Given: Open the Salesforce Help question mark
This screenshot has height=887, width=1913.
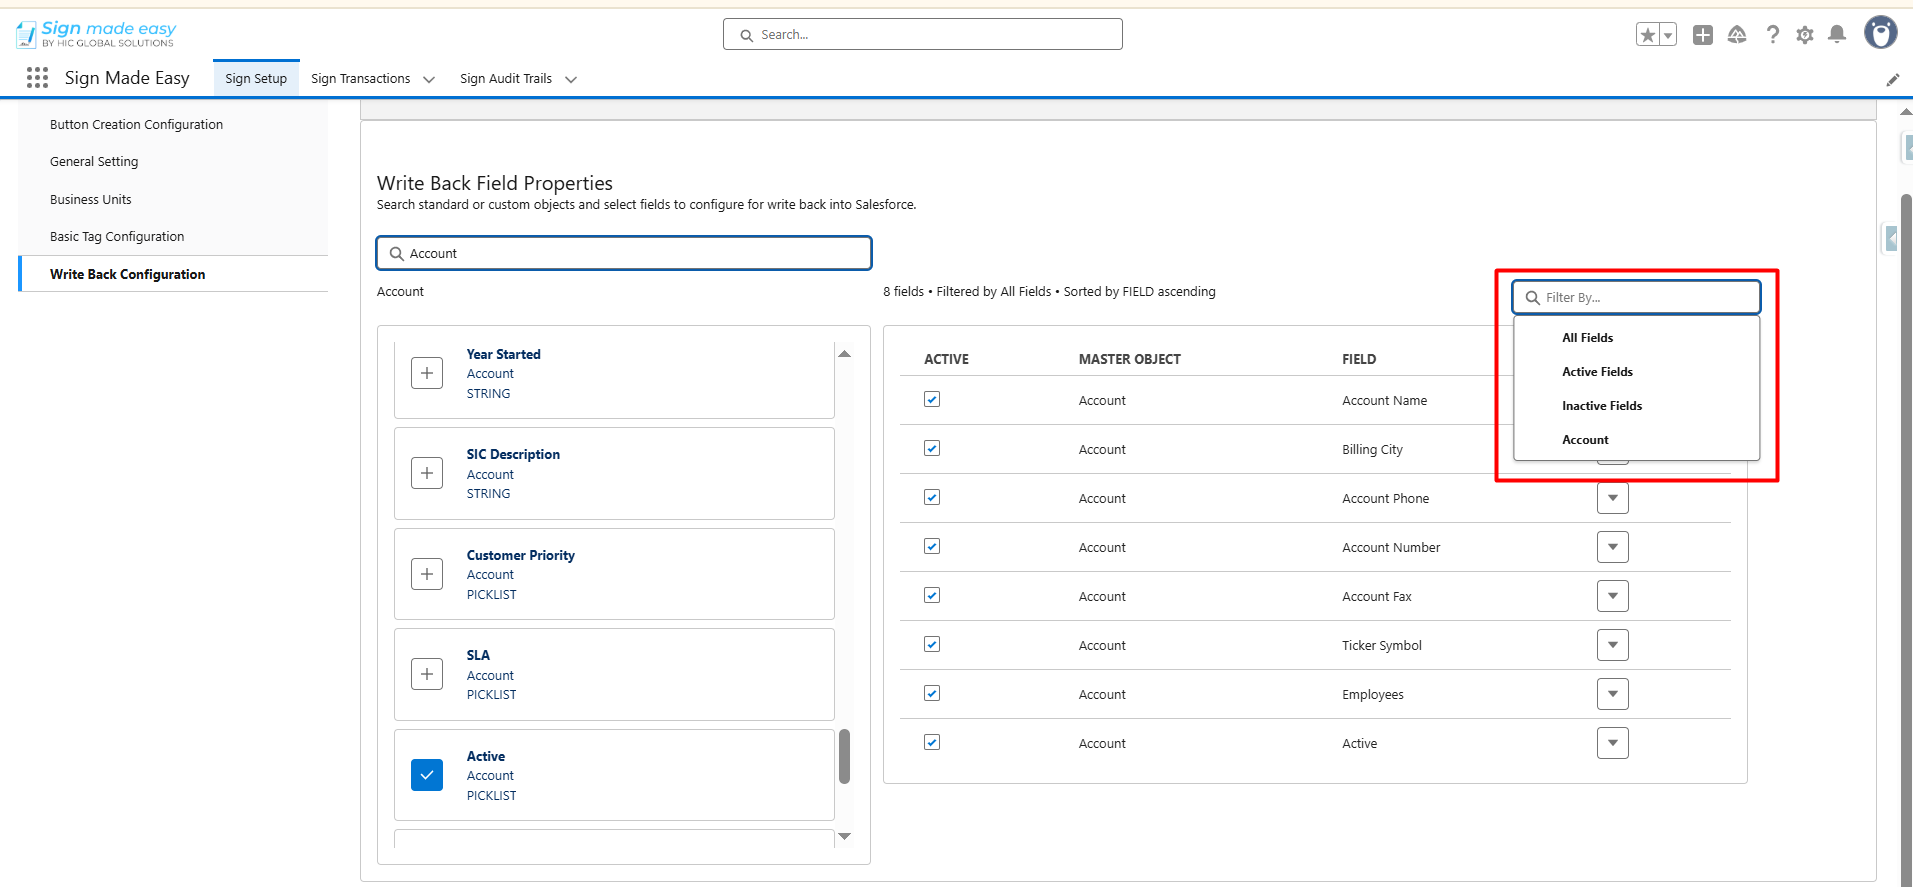Looking at the screenshot, I should (x=1772, y=35).
